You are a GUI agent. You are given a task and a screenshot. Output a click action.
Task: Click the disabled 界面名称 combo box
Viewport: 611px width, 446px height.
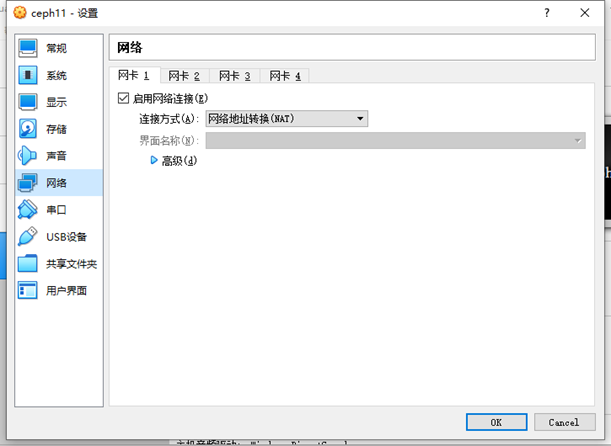(396, 140)
